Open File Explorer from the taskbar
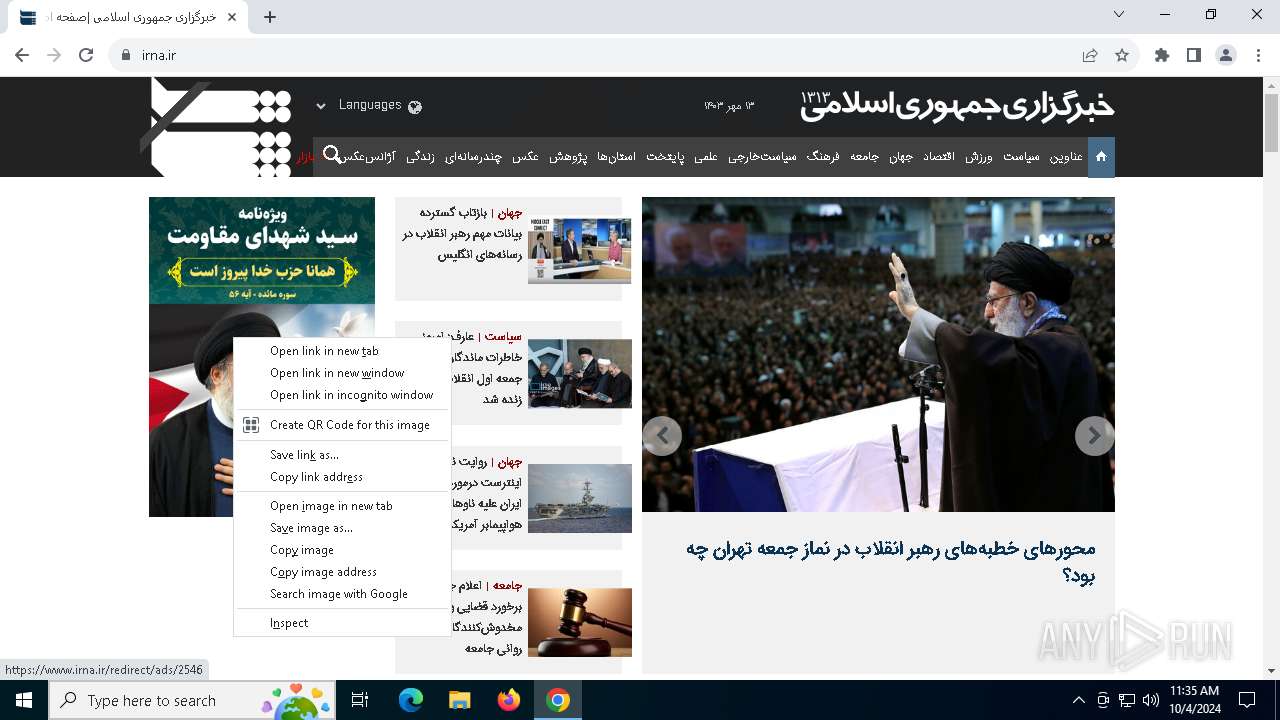The width and height of the screenshot is (1280, 720). (459, 700)
